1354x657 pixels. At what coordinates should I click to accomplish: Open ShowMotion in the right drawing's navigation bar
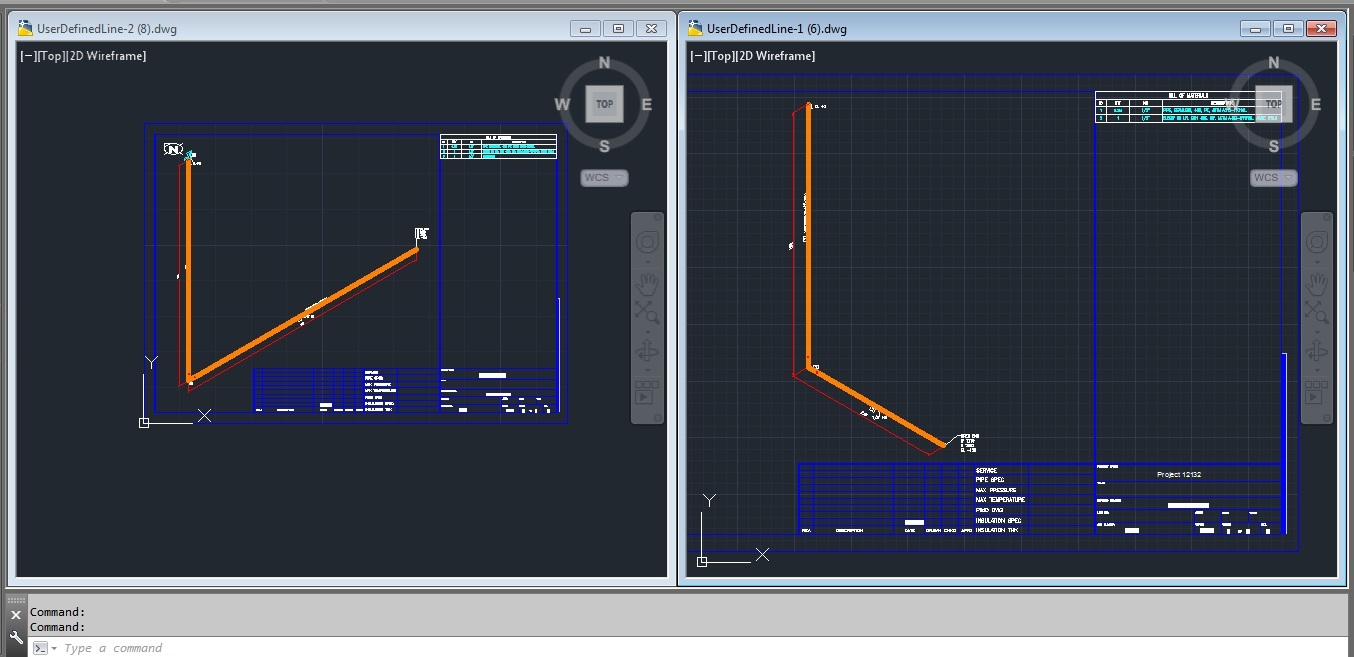click(x=1317, y=391)
